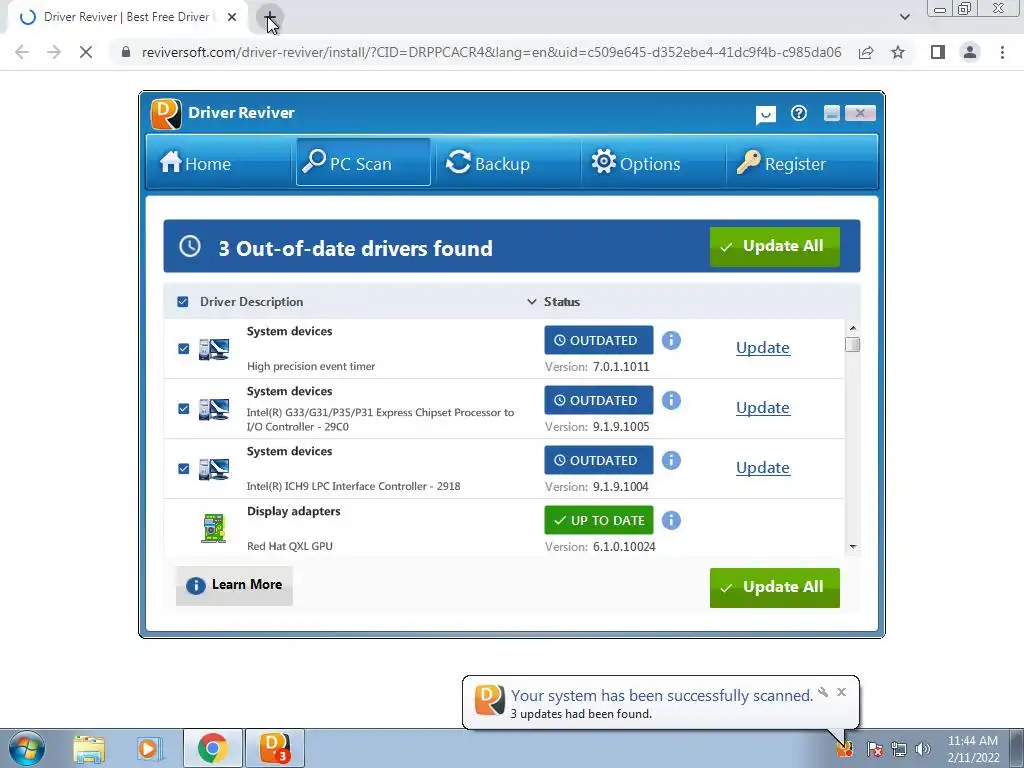Open the help question mark icon
This screenshot has width=1024, height=768.
(x=799, y=114)
